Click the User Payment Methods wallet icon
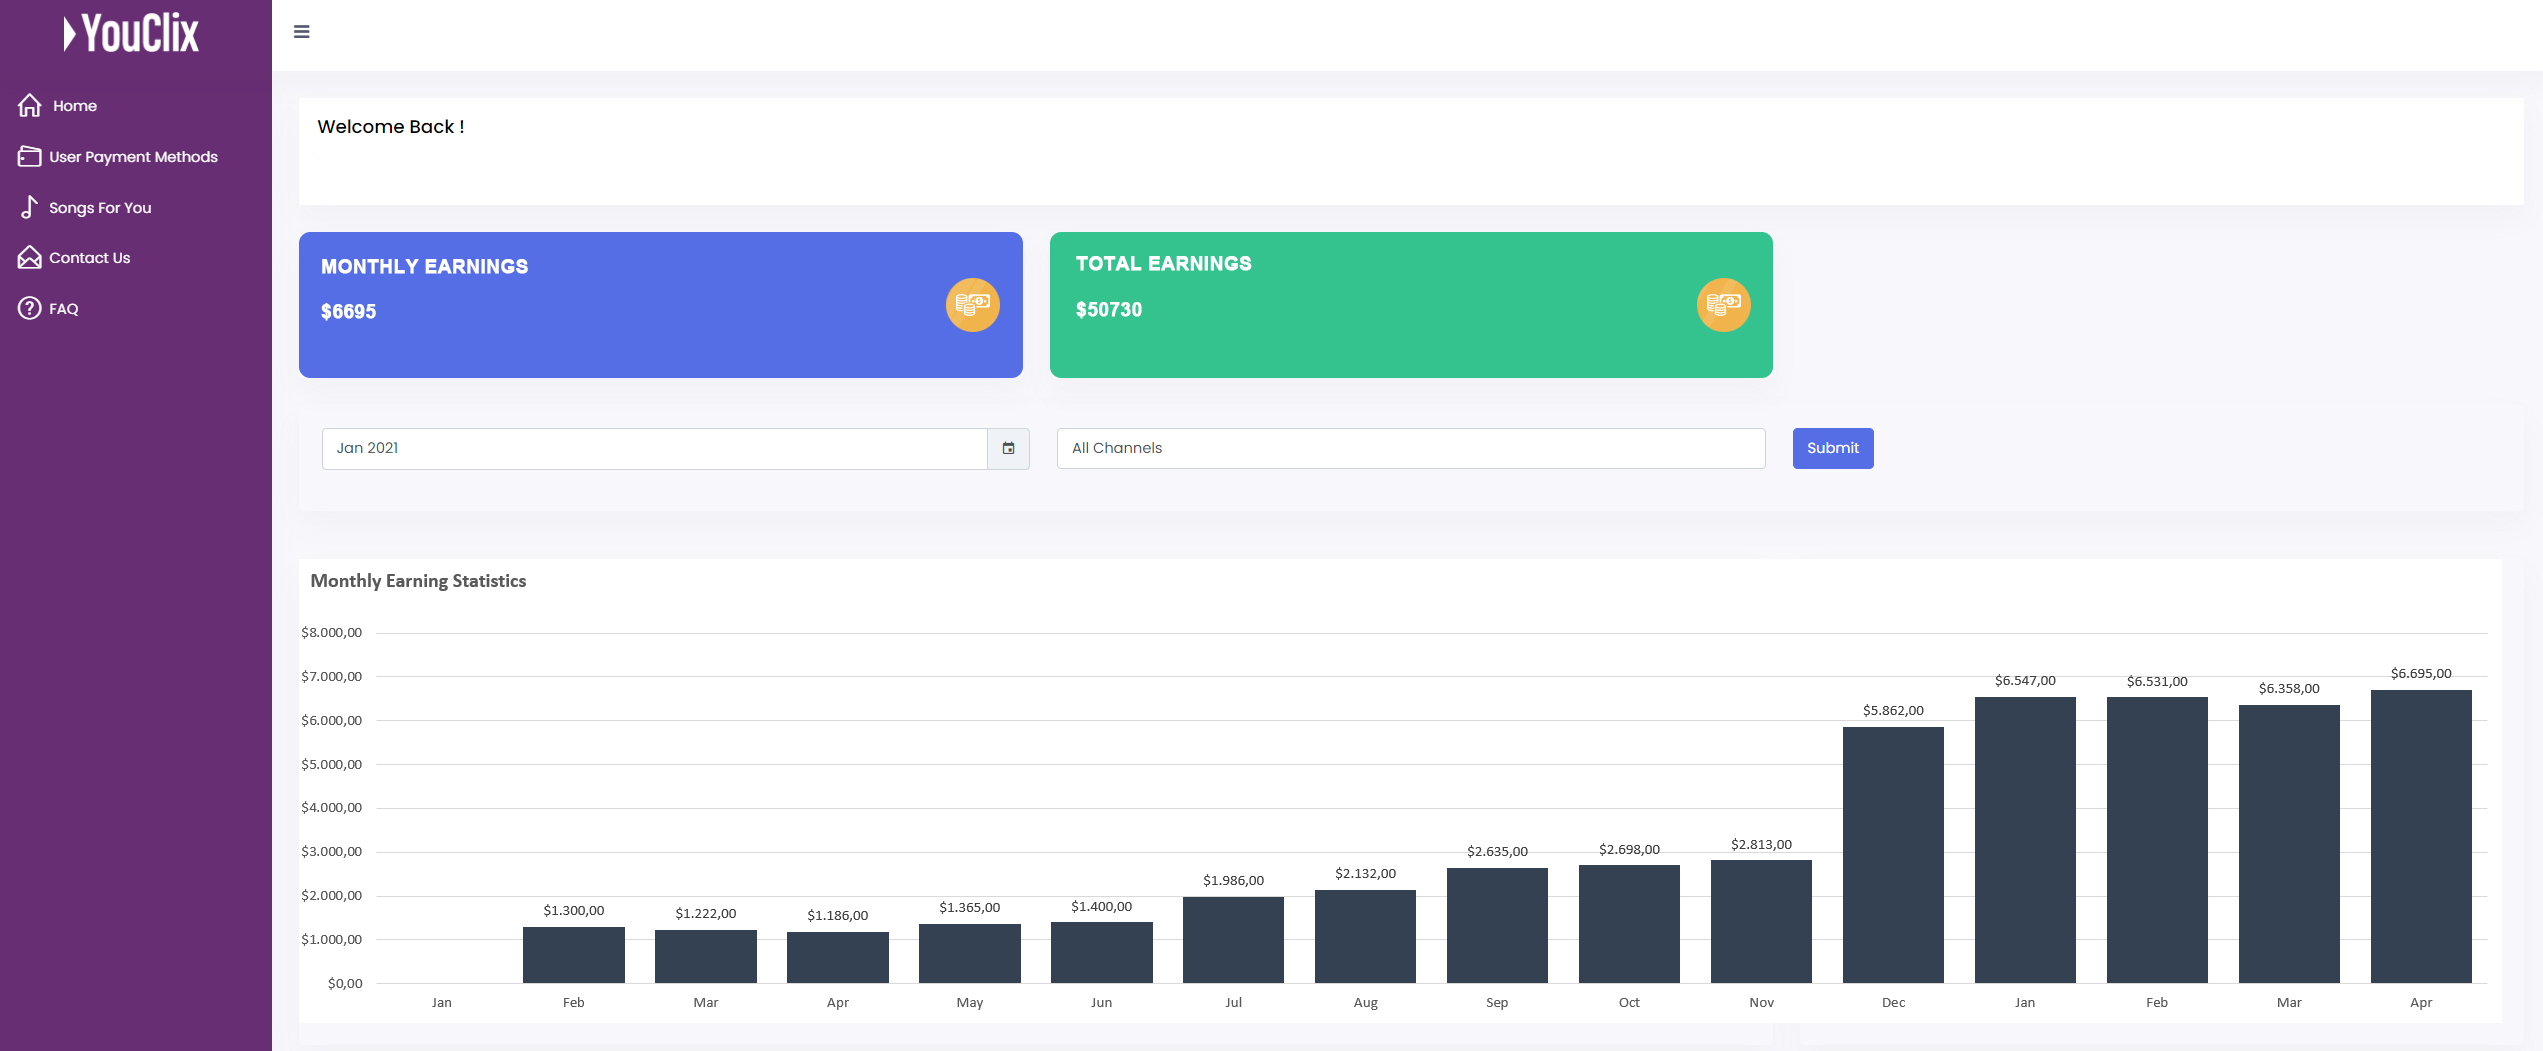The image size is (2543, 1051). 30,156
